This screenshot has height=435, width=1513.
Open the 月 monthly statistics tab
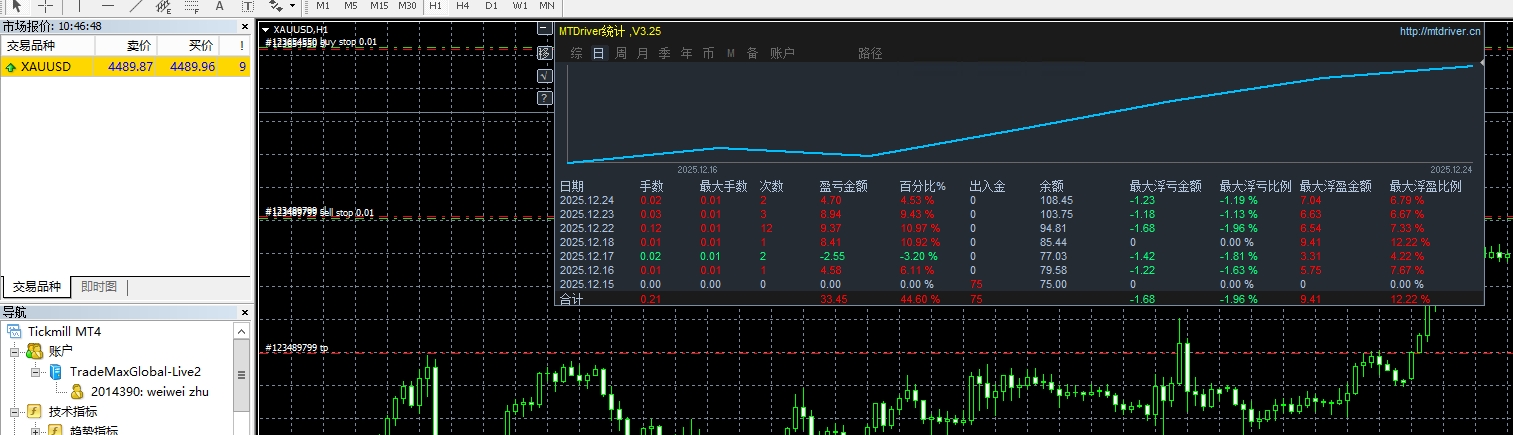[643, 54]
